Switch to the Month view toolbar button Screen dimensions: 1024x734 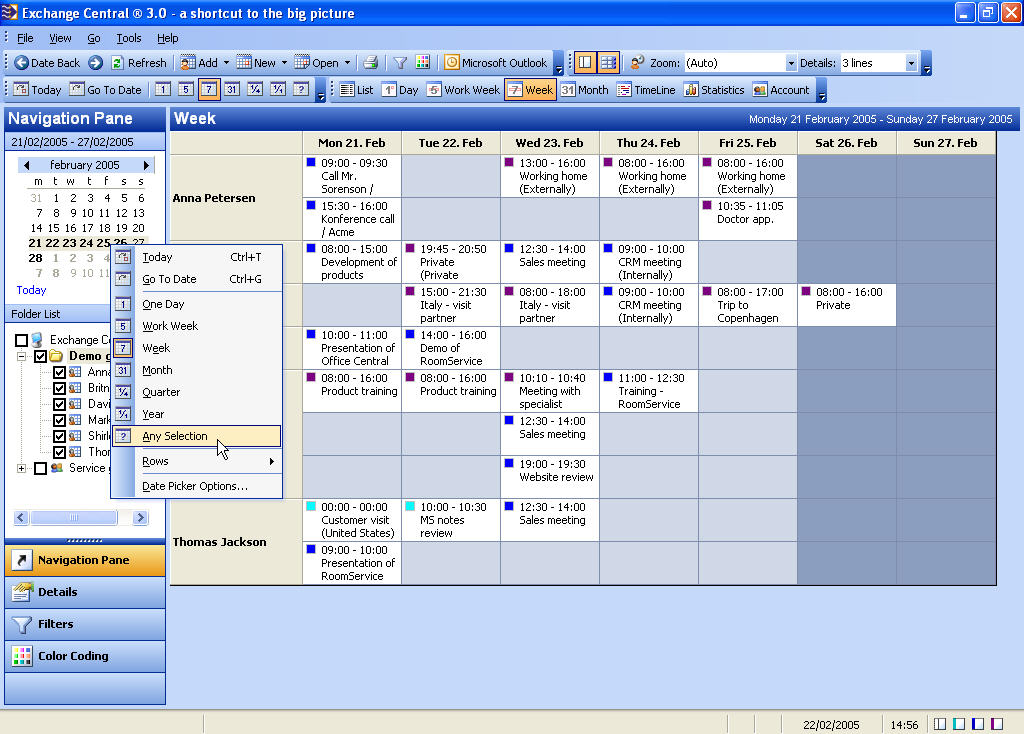click(584, 89)
